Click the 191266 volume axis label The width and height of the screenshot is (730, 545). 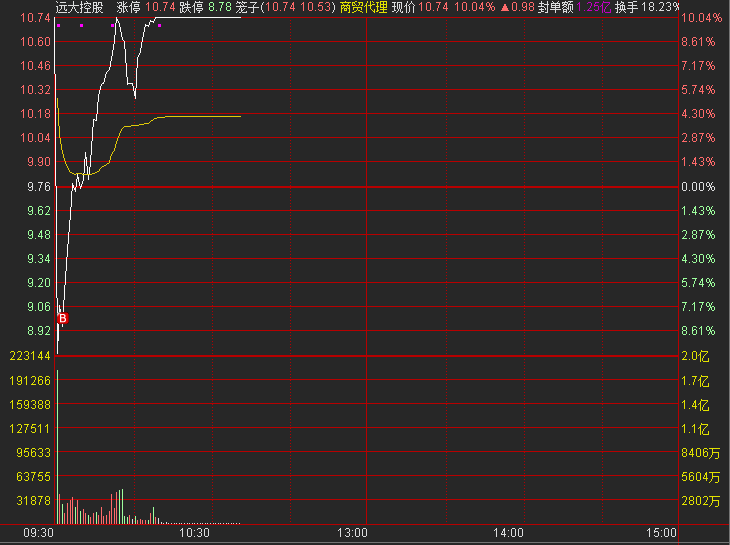(x=30, y=381)
